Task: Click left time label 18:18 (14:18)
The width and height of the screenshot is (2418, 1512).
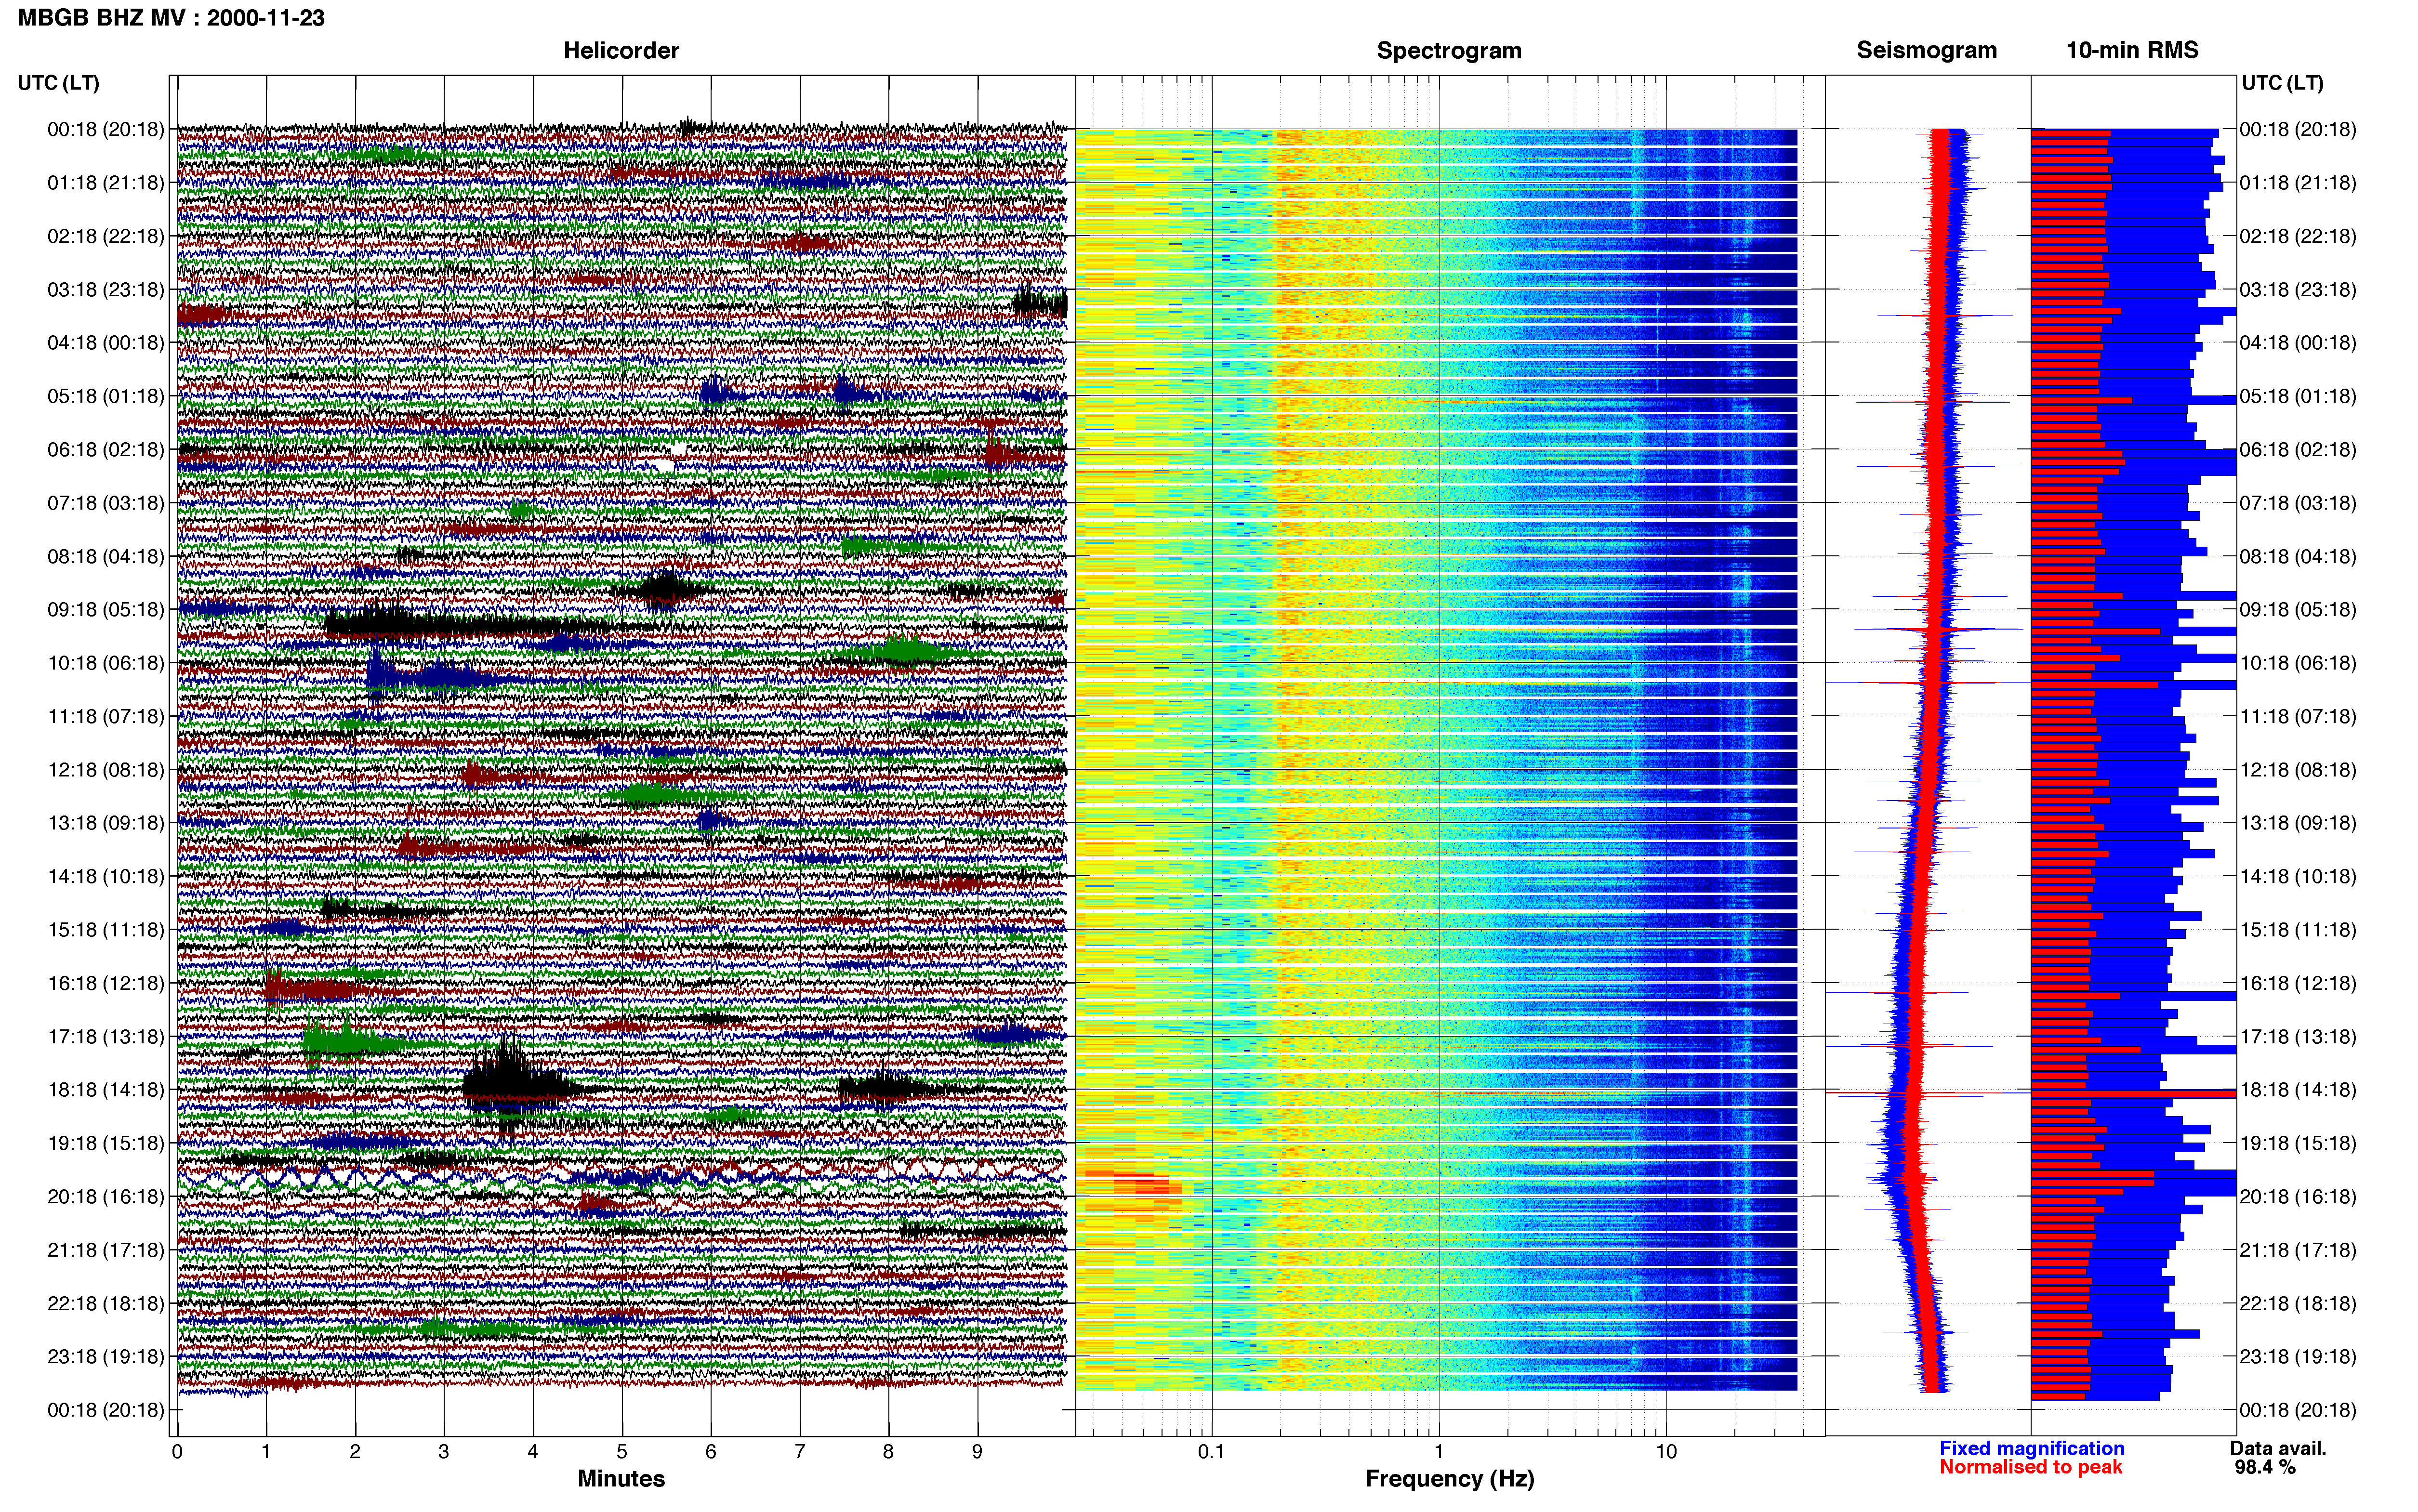Action: coord(106,1090)
